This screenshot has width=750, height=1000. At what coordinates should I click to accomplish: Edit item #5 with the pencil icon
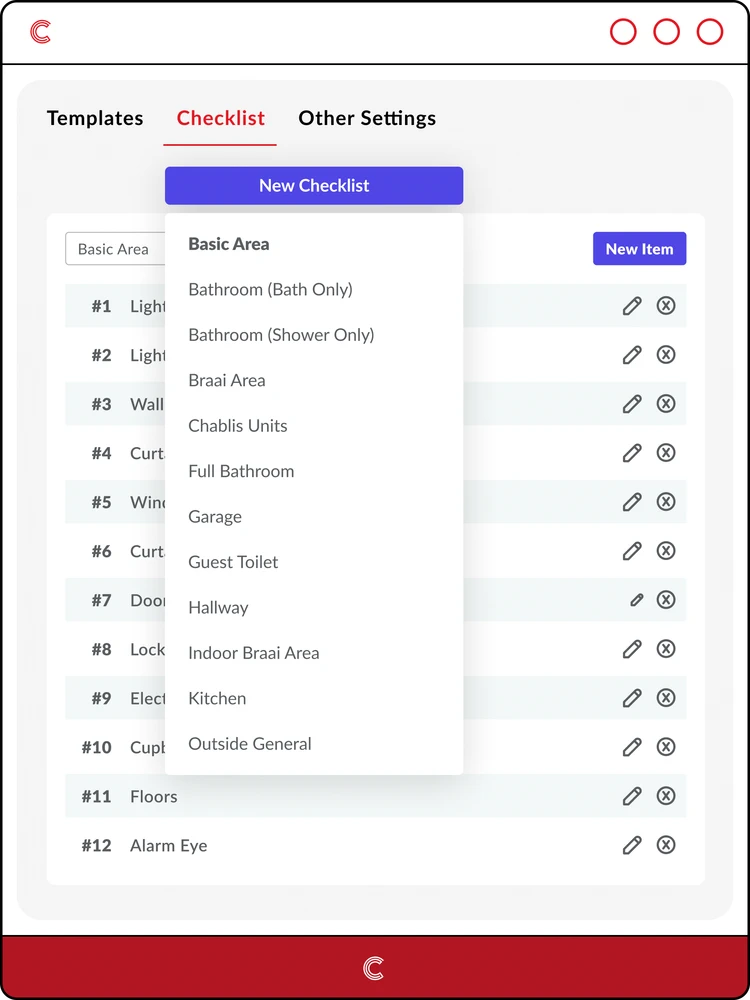click(x=632, y=502)
